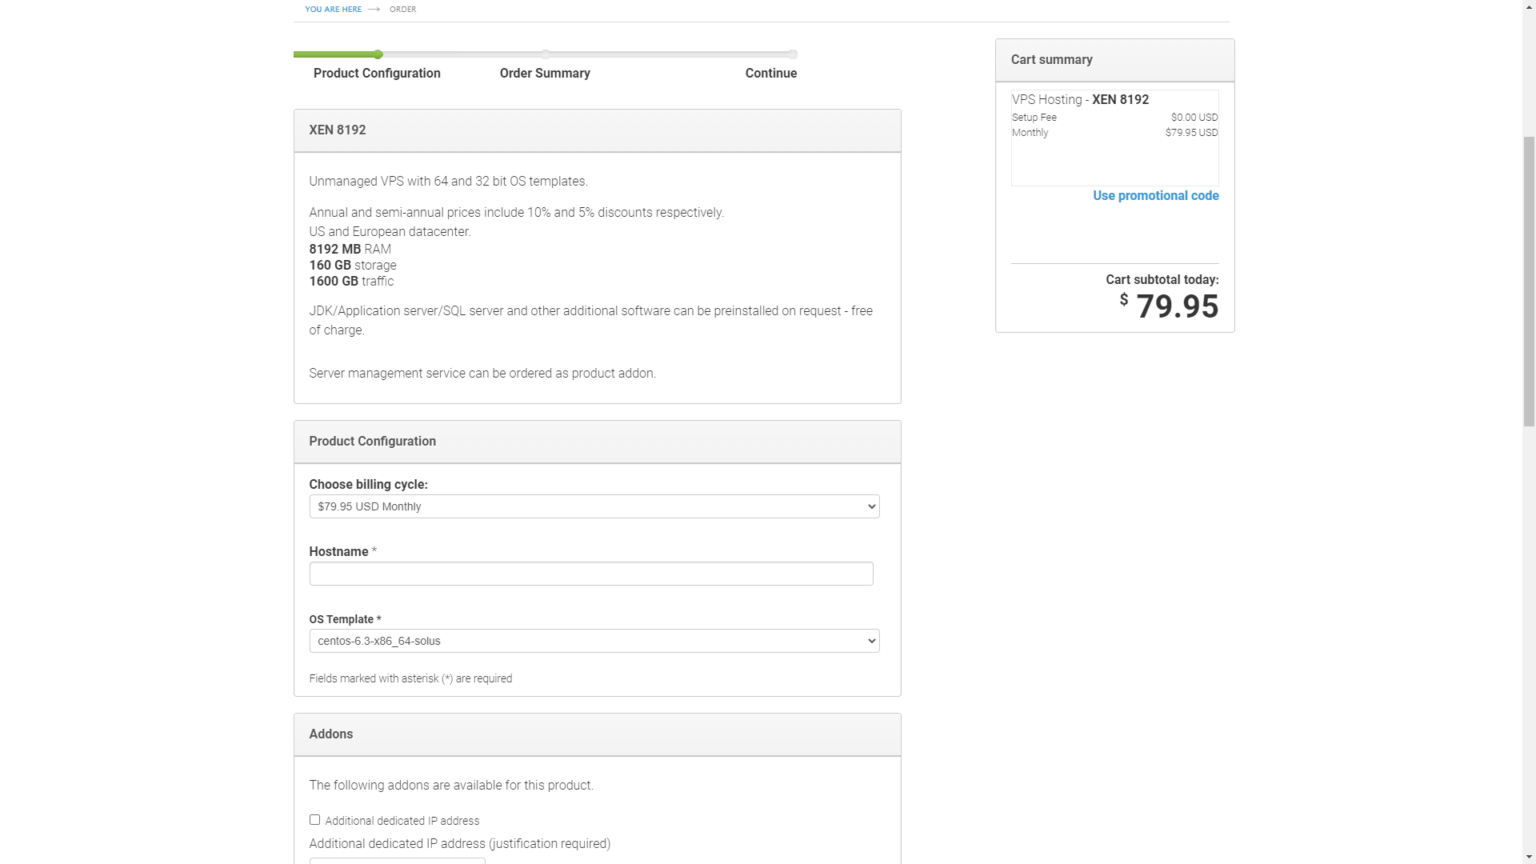The image size is (1536, 864).
Task: Click the Use promotional code link
Action: coord(1155,196)
